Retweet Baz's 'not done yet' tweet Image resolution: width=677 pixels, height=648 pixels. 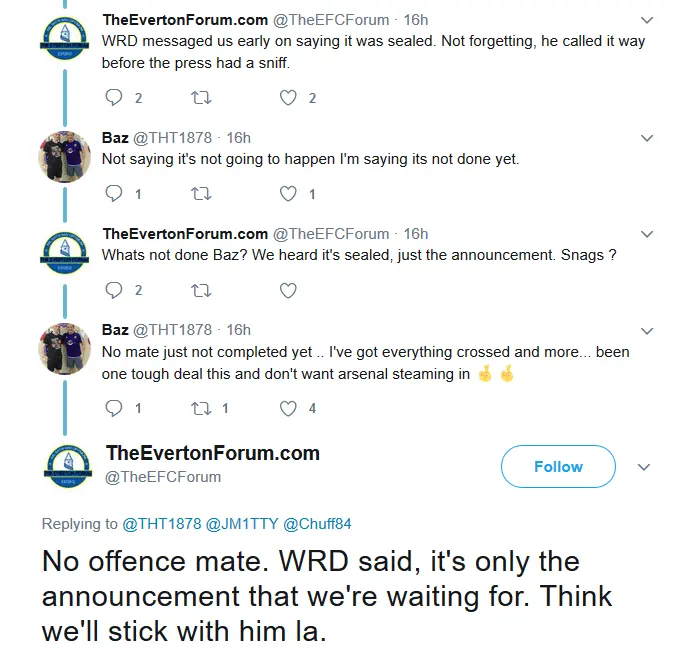[x=201, y=194]
